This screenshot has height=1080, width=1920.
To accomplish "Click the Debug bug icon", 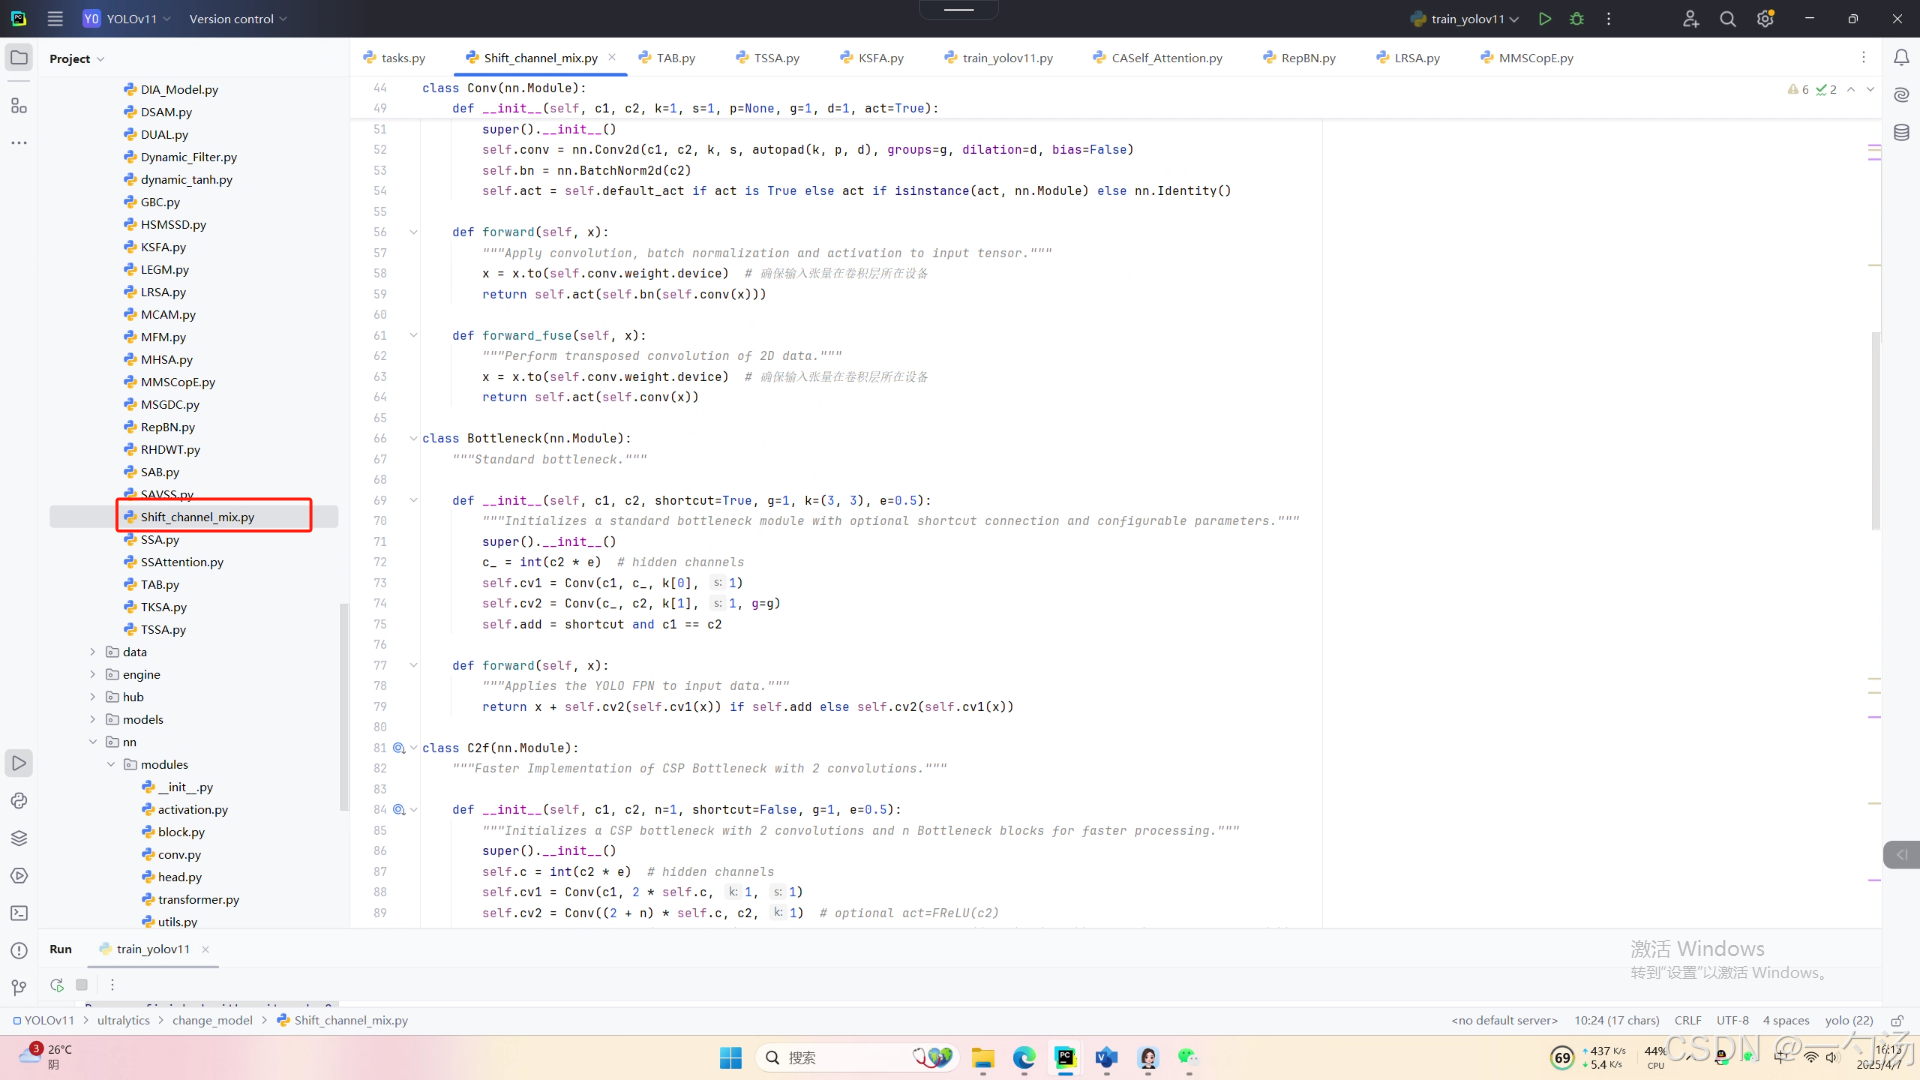I will (x=1577, y=19).
